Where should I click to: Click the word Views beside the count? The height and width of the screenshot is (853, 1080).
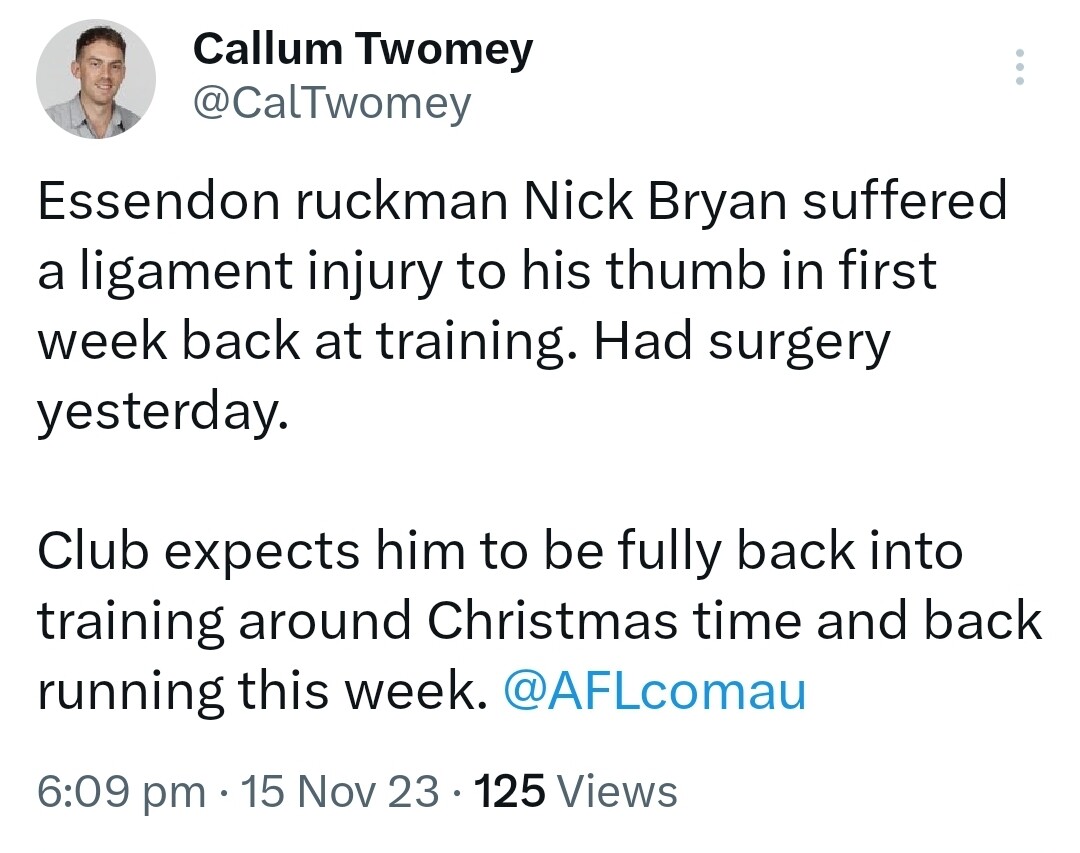coord(617,791)
